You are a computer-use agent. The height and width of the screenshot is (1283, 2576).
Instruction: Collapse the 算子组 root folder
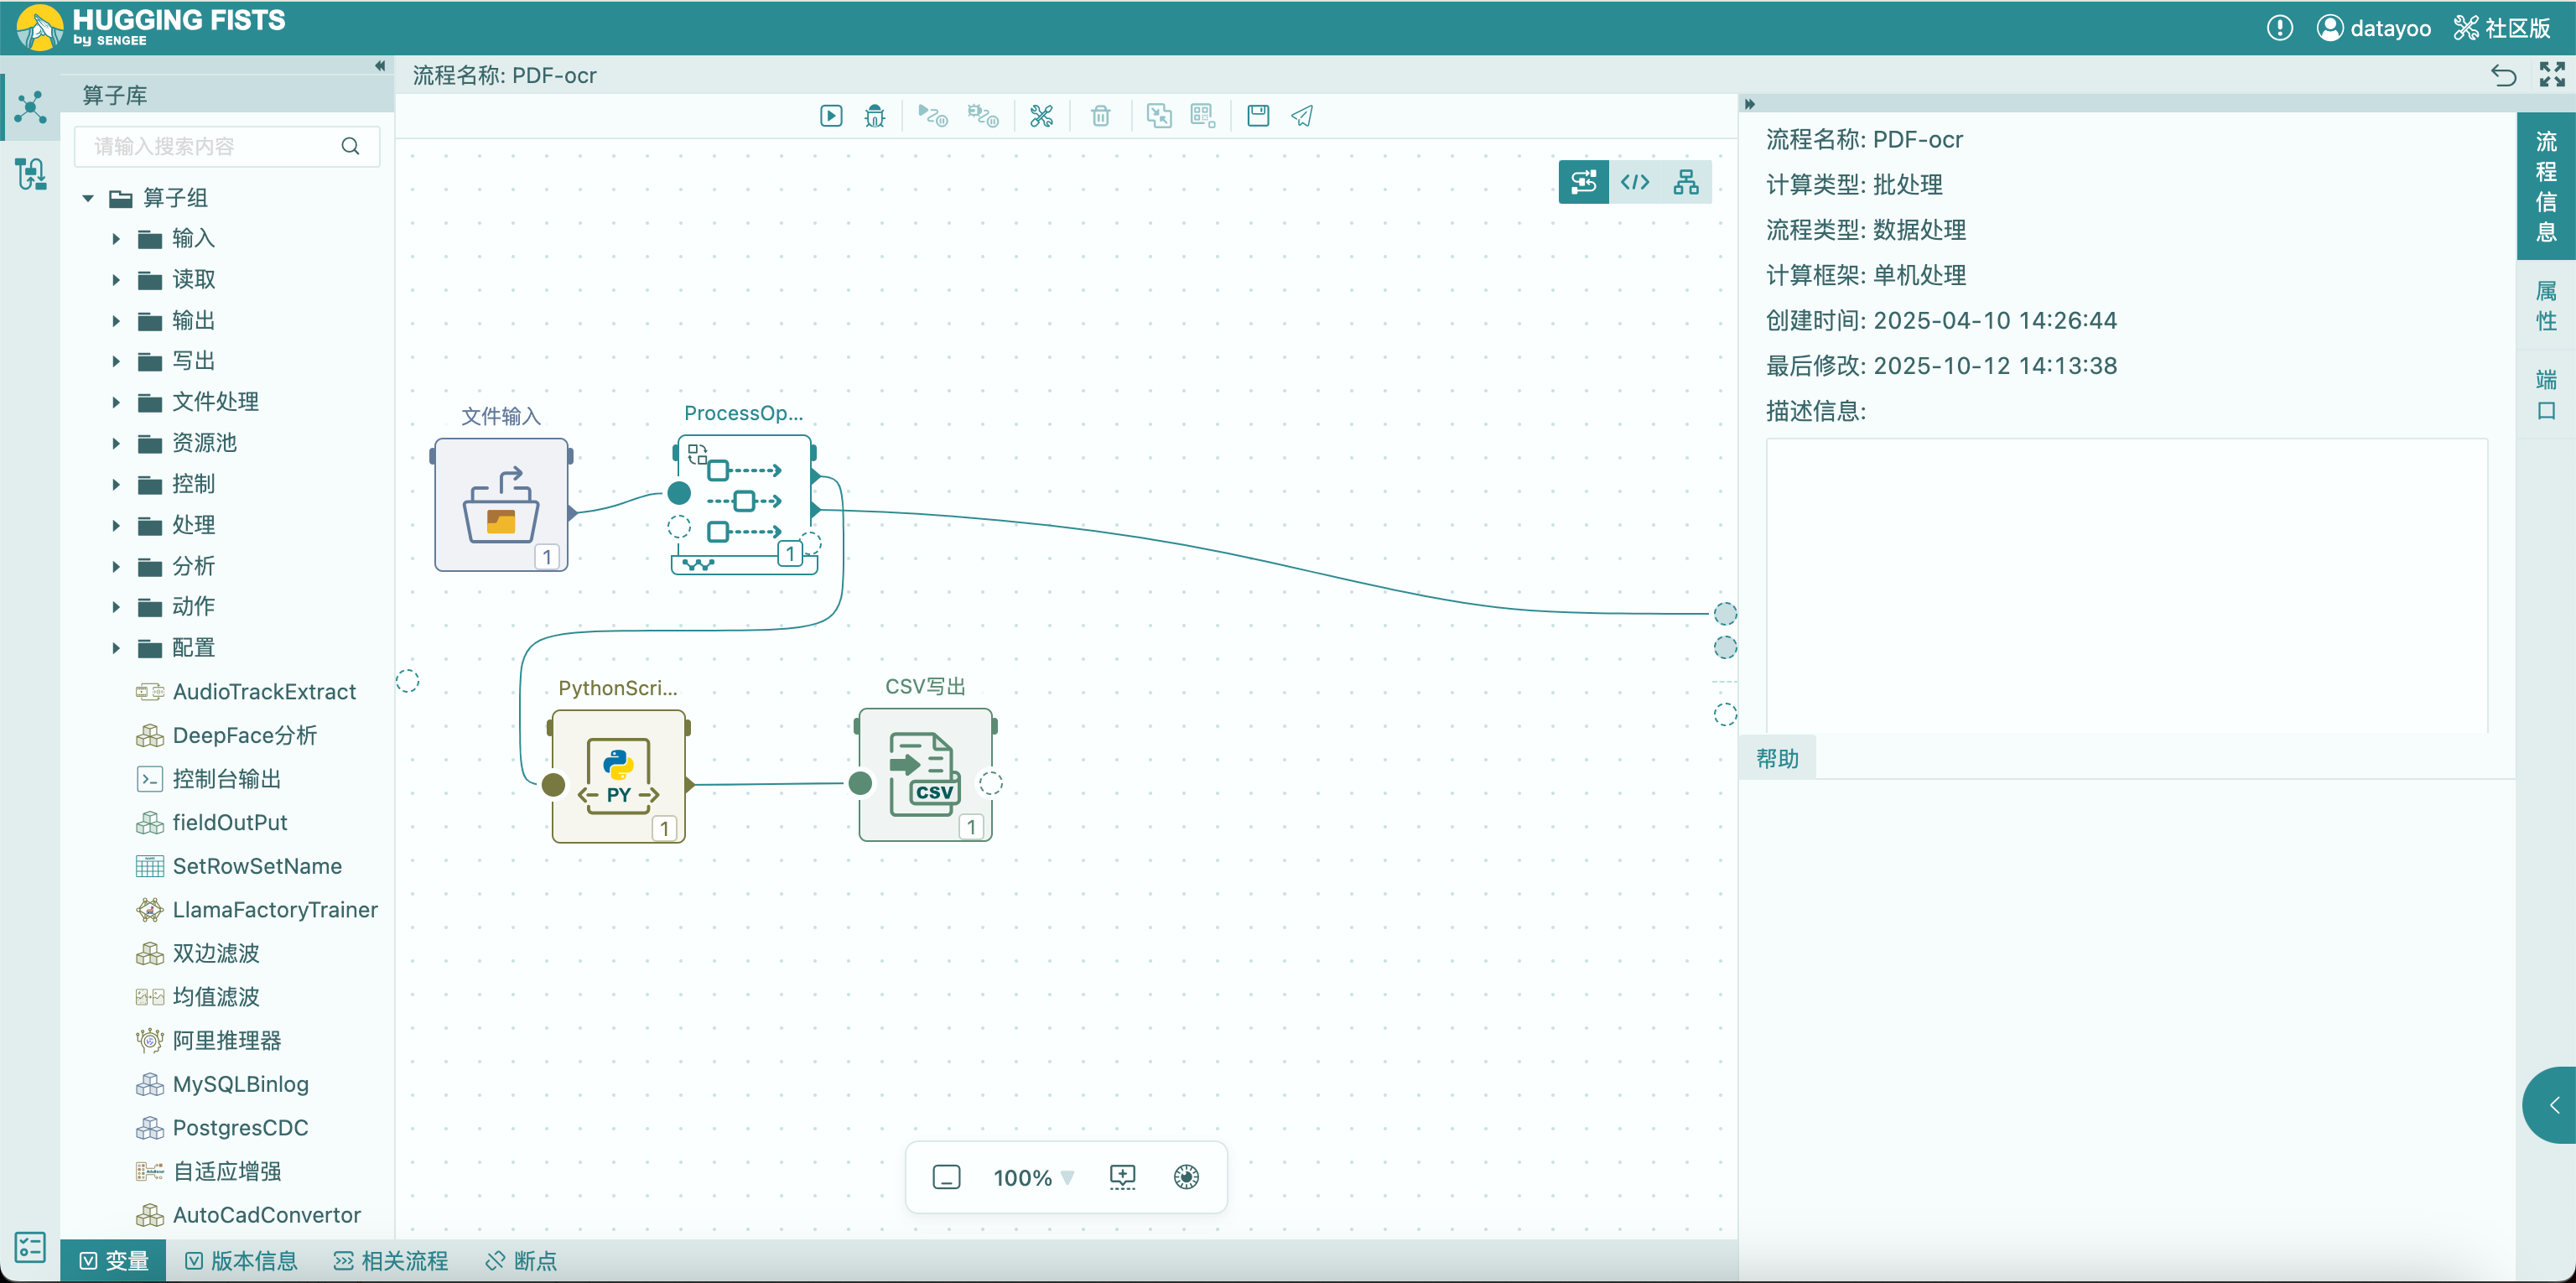[88, 198]
